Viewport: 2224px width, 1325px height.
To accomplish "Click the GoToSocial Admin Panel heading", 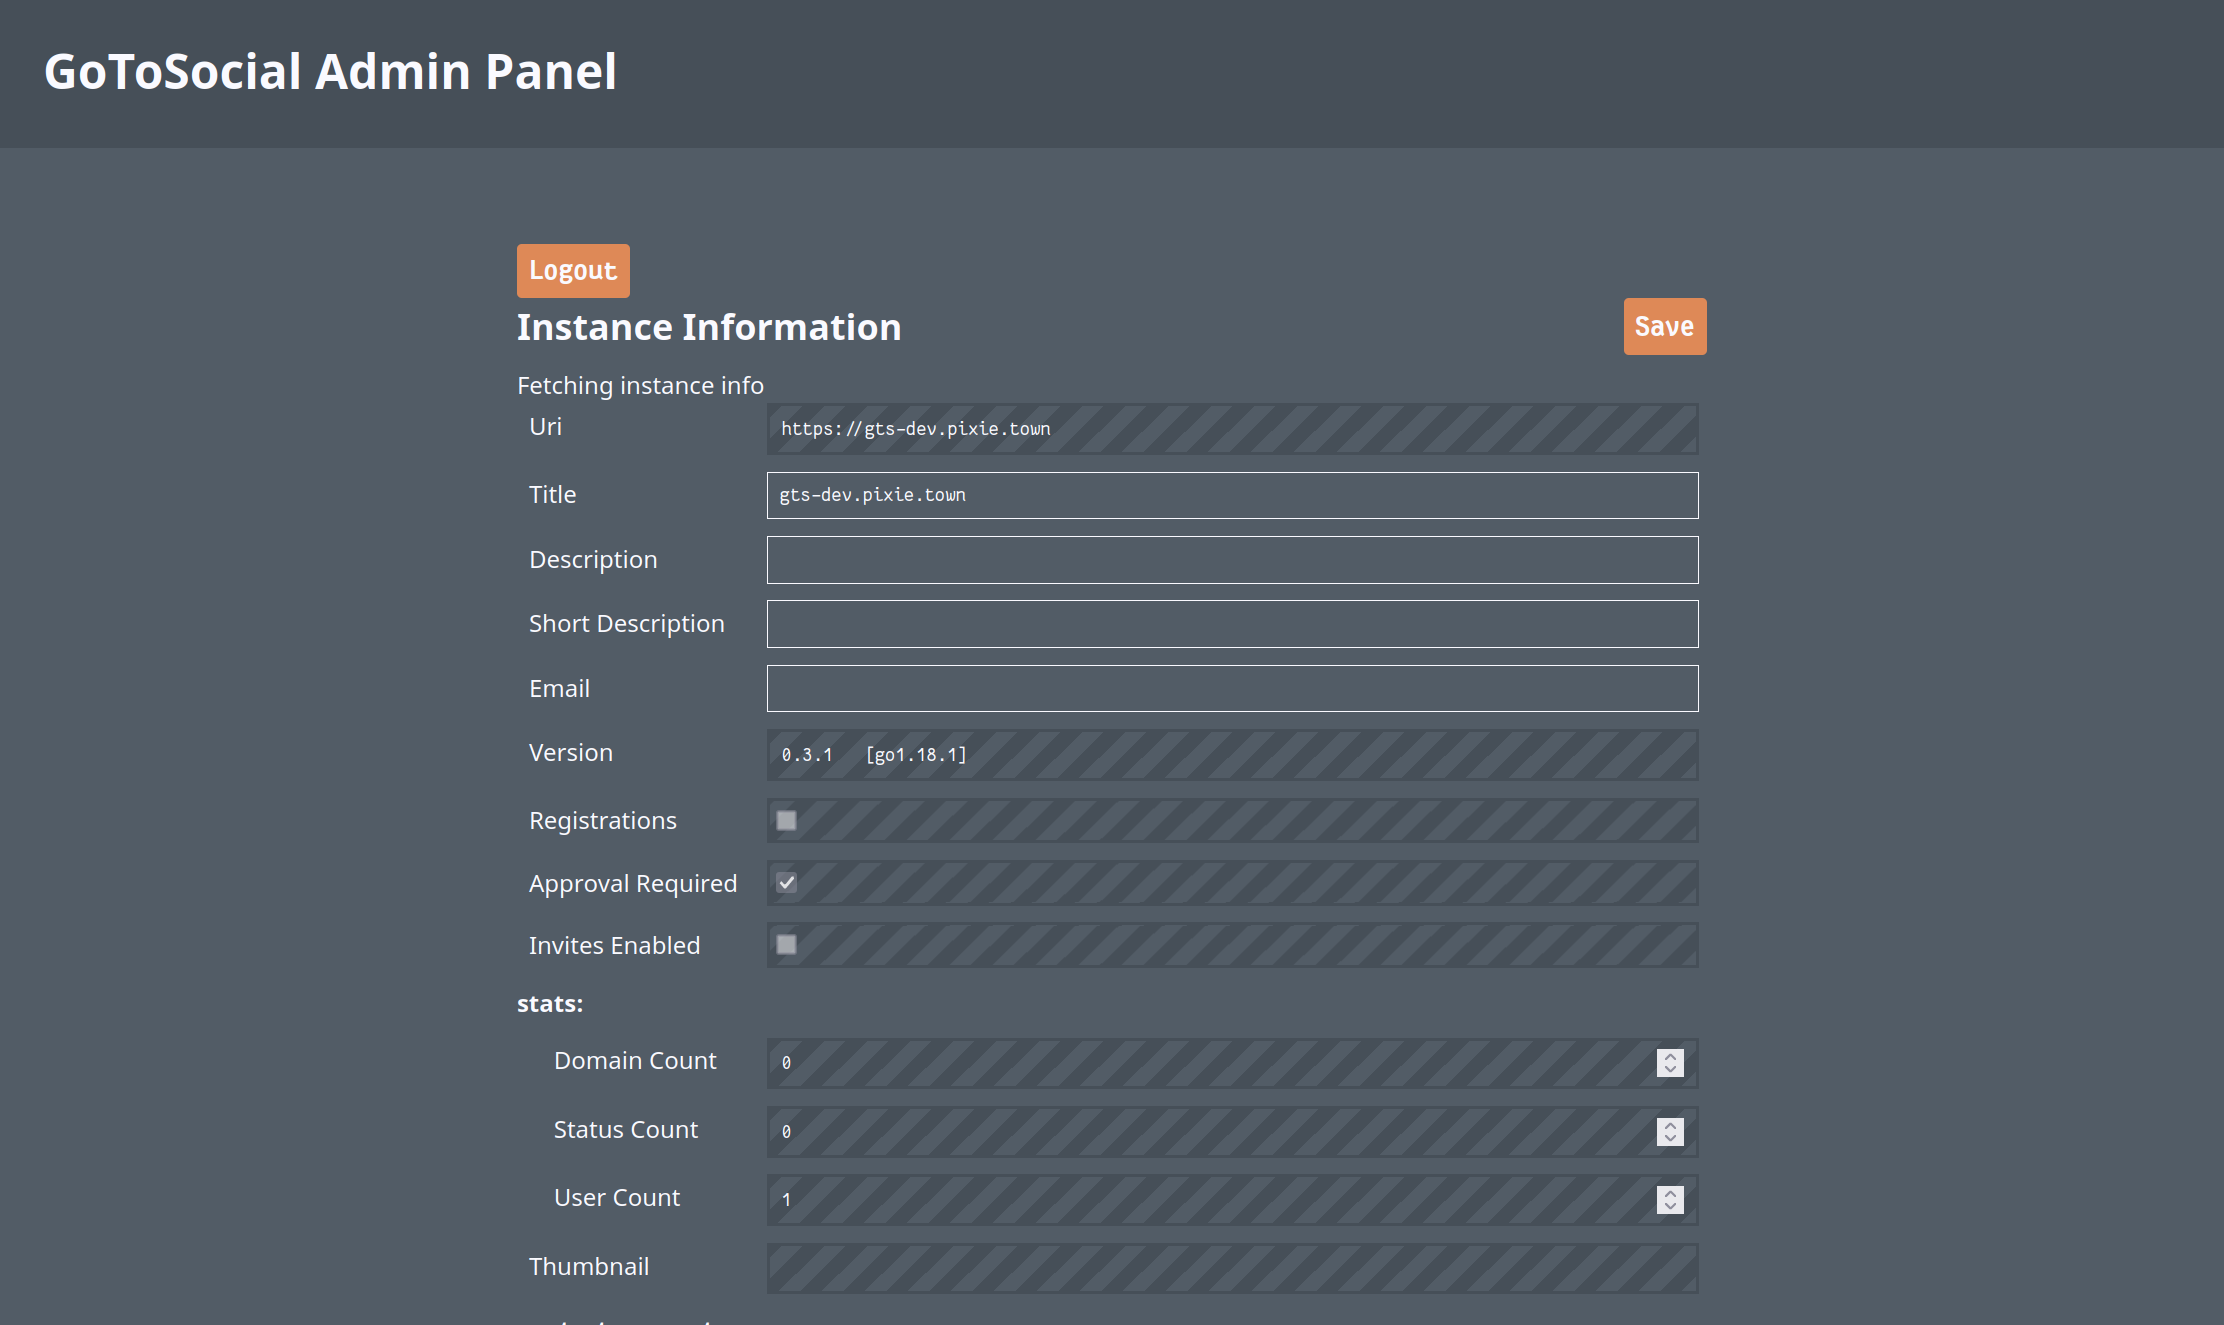I will (330, 72).
